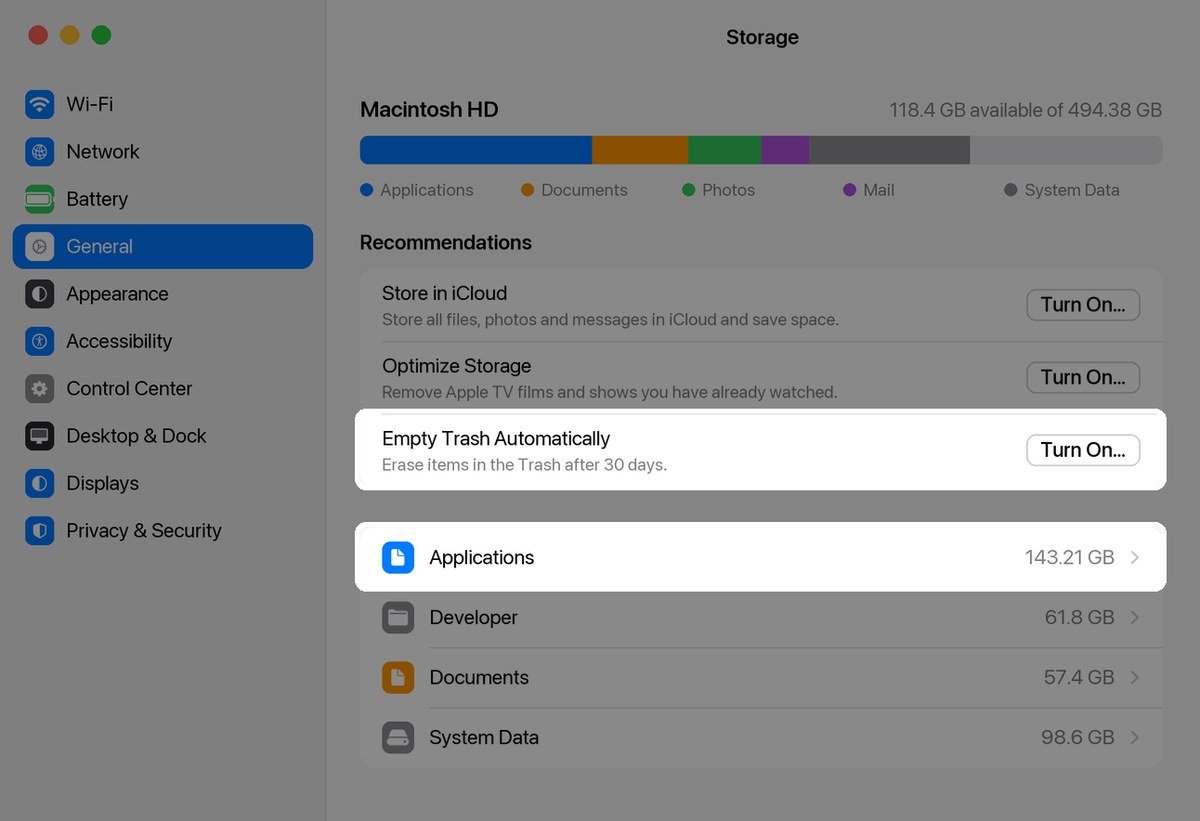Click the Appearance icon in sidebar
Screen dimensions: 1200x821
pyautogui.click(x=40, y=294)
